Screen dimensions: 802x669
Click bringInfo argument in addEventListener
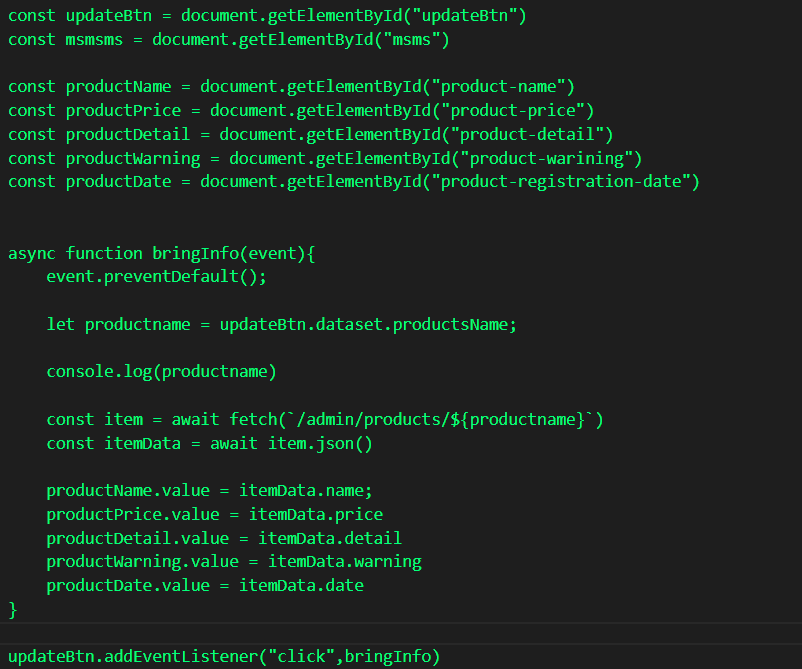coord(388,656)
